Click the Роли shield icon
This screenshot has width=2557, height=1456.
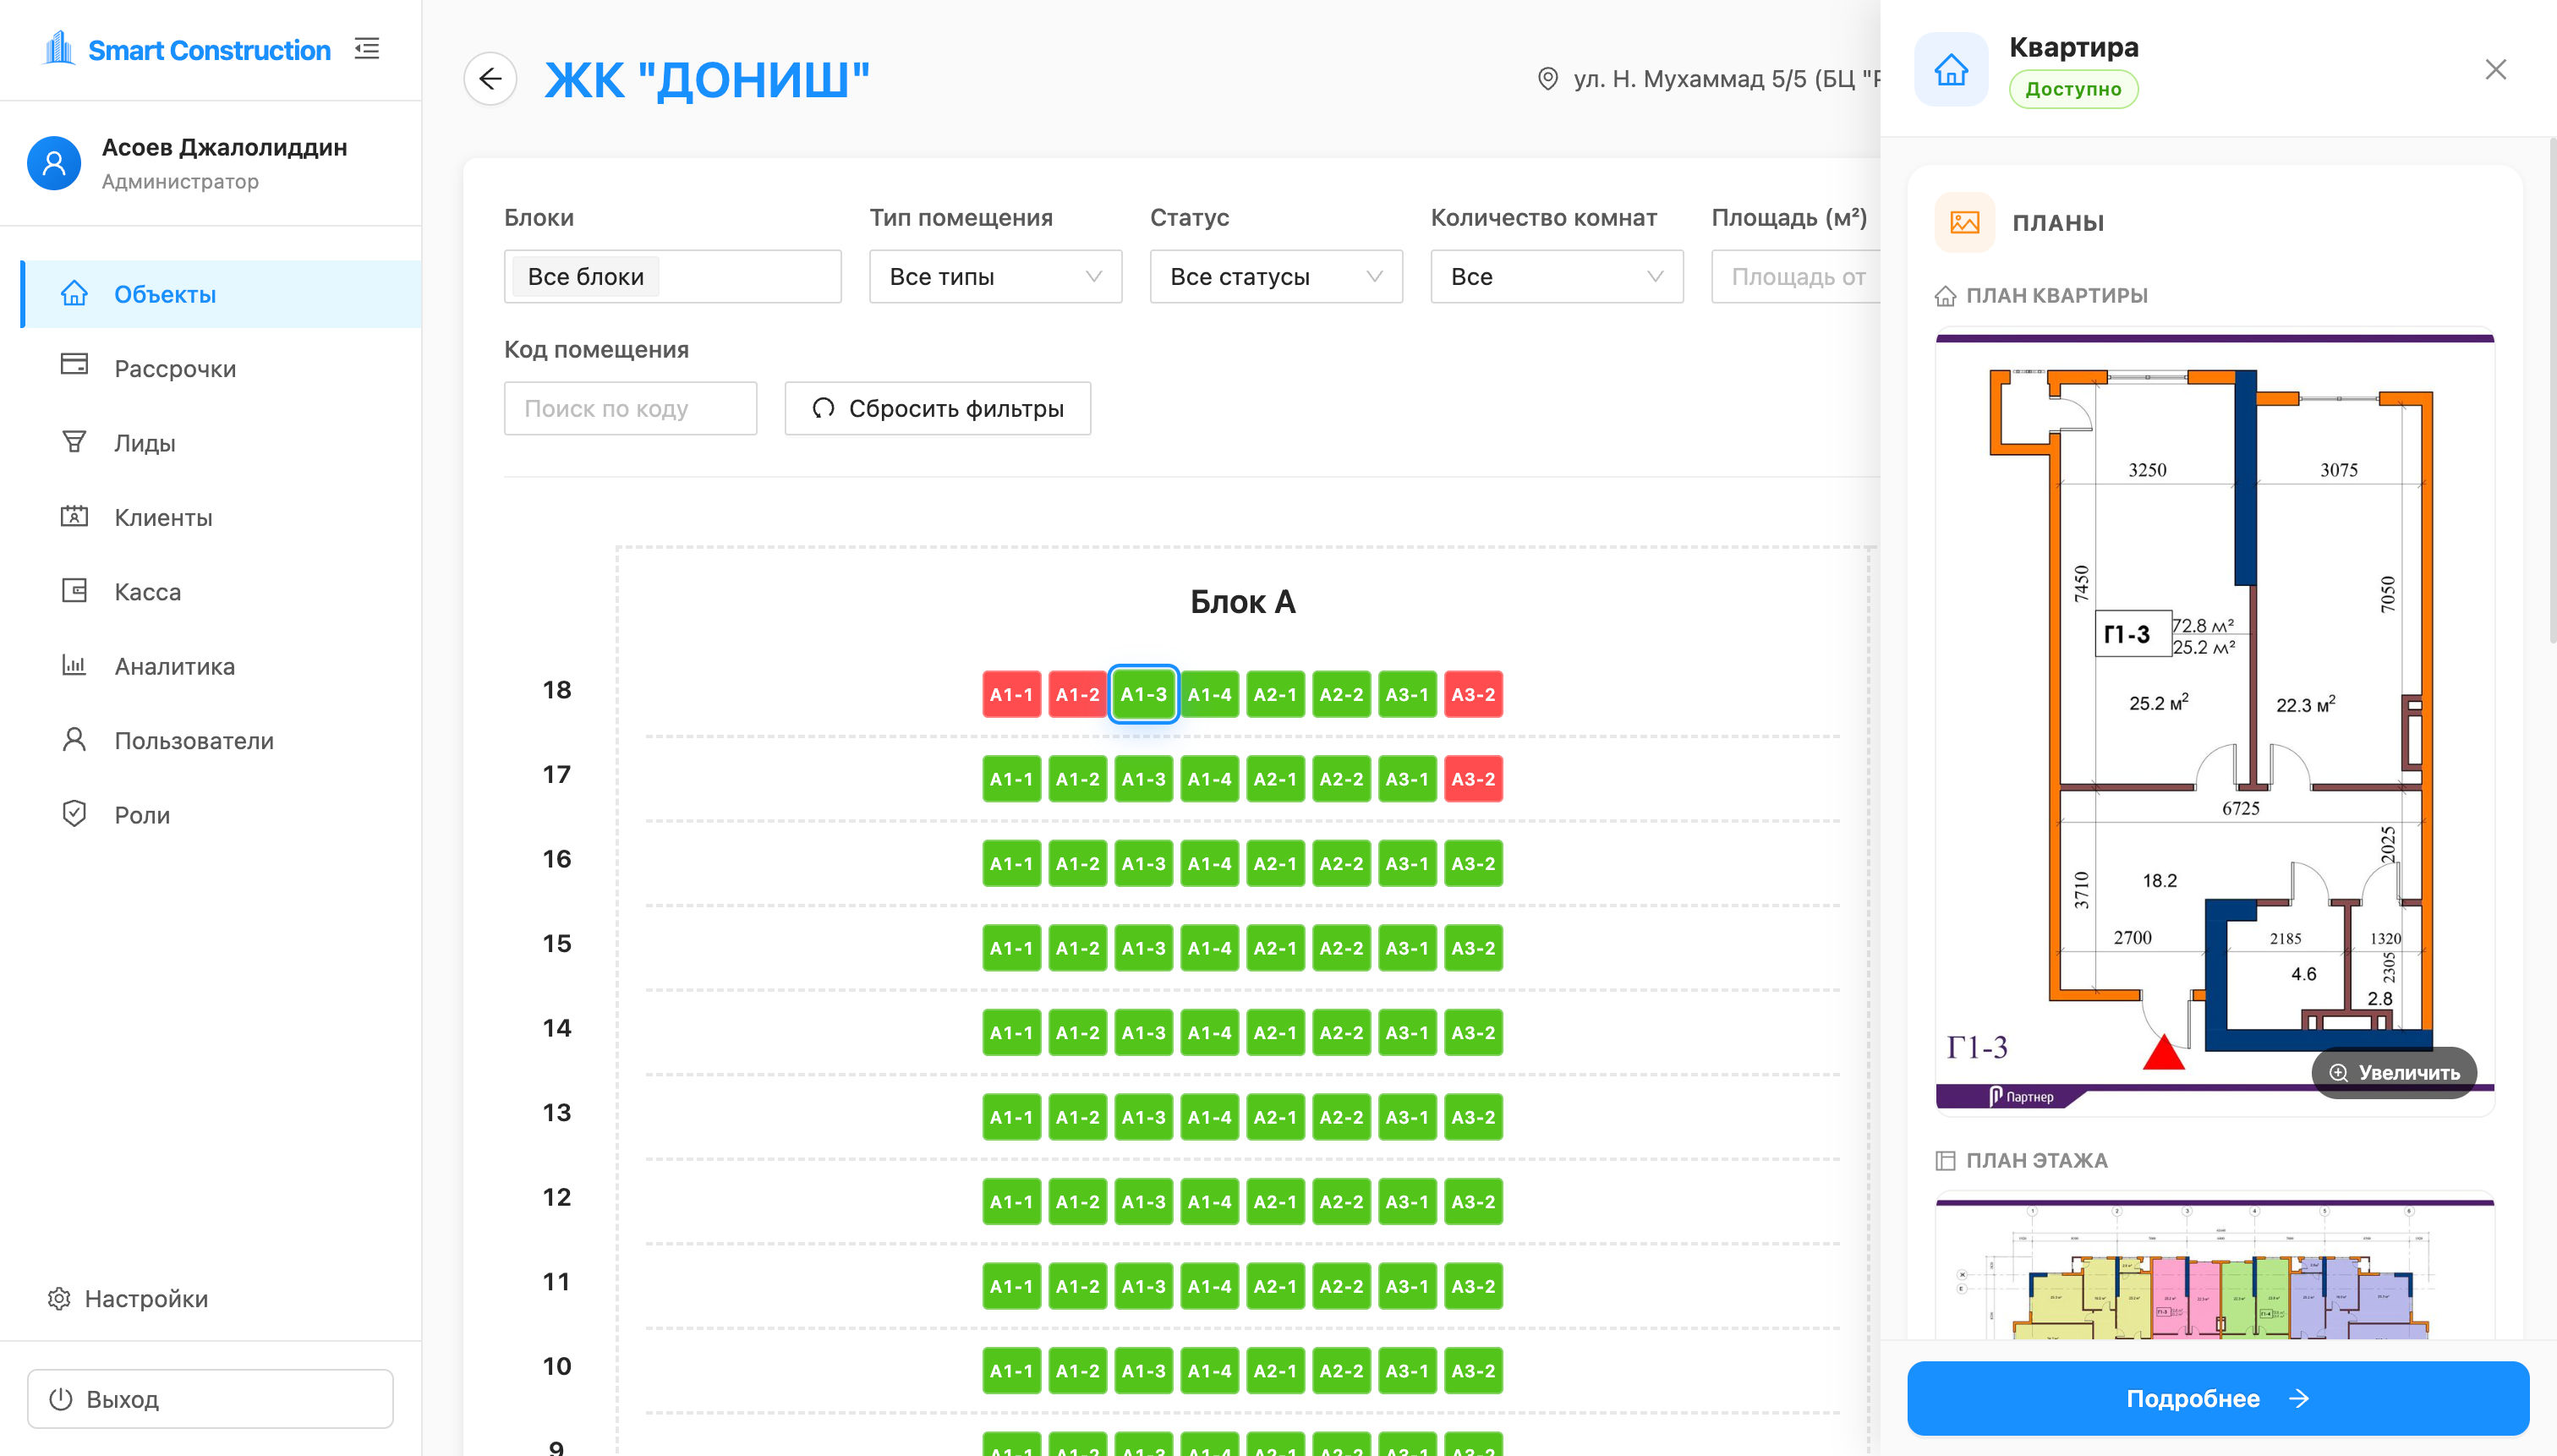[x=74, y=813]
